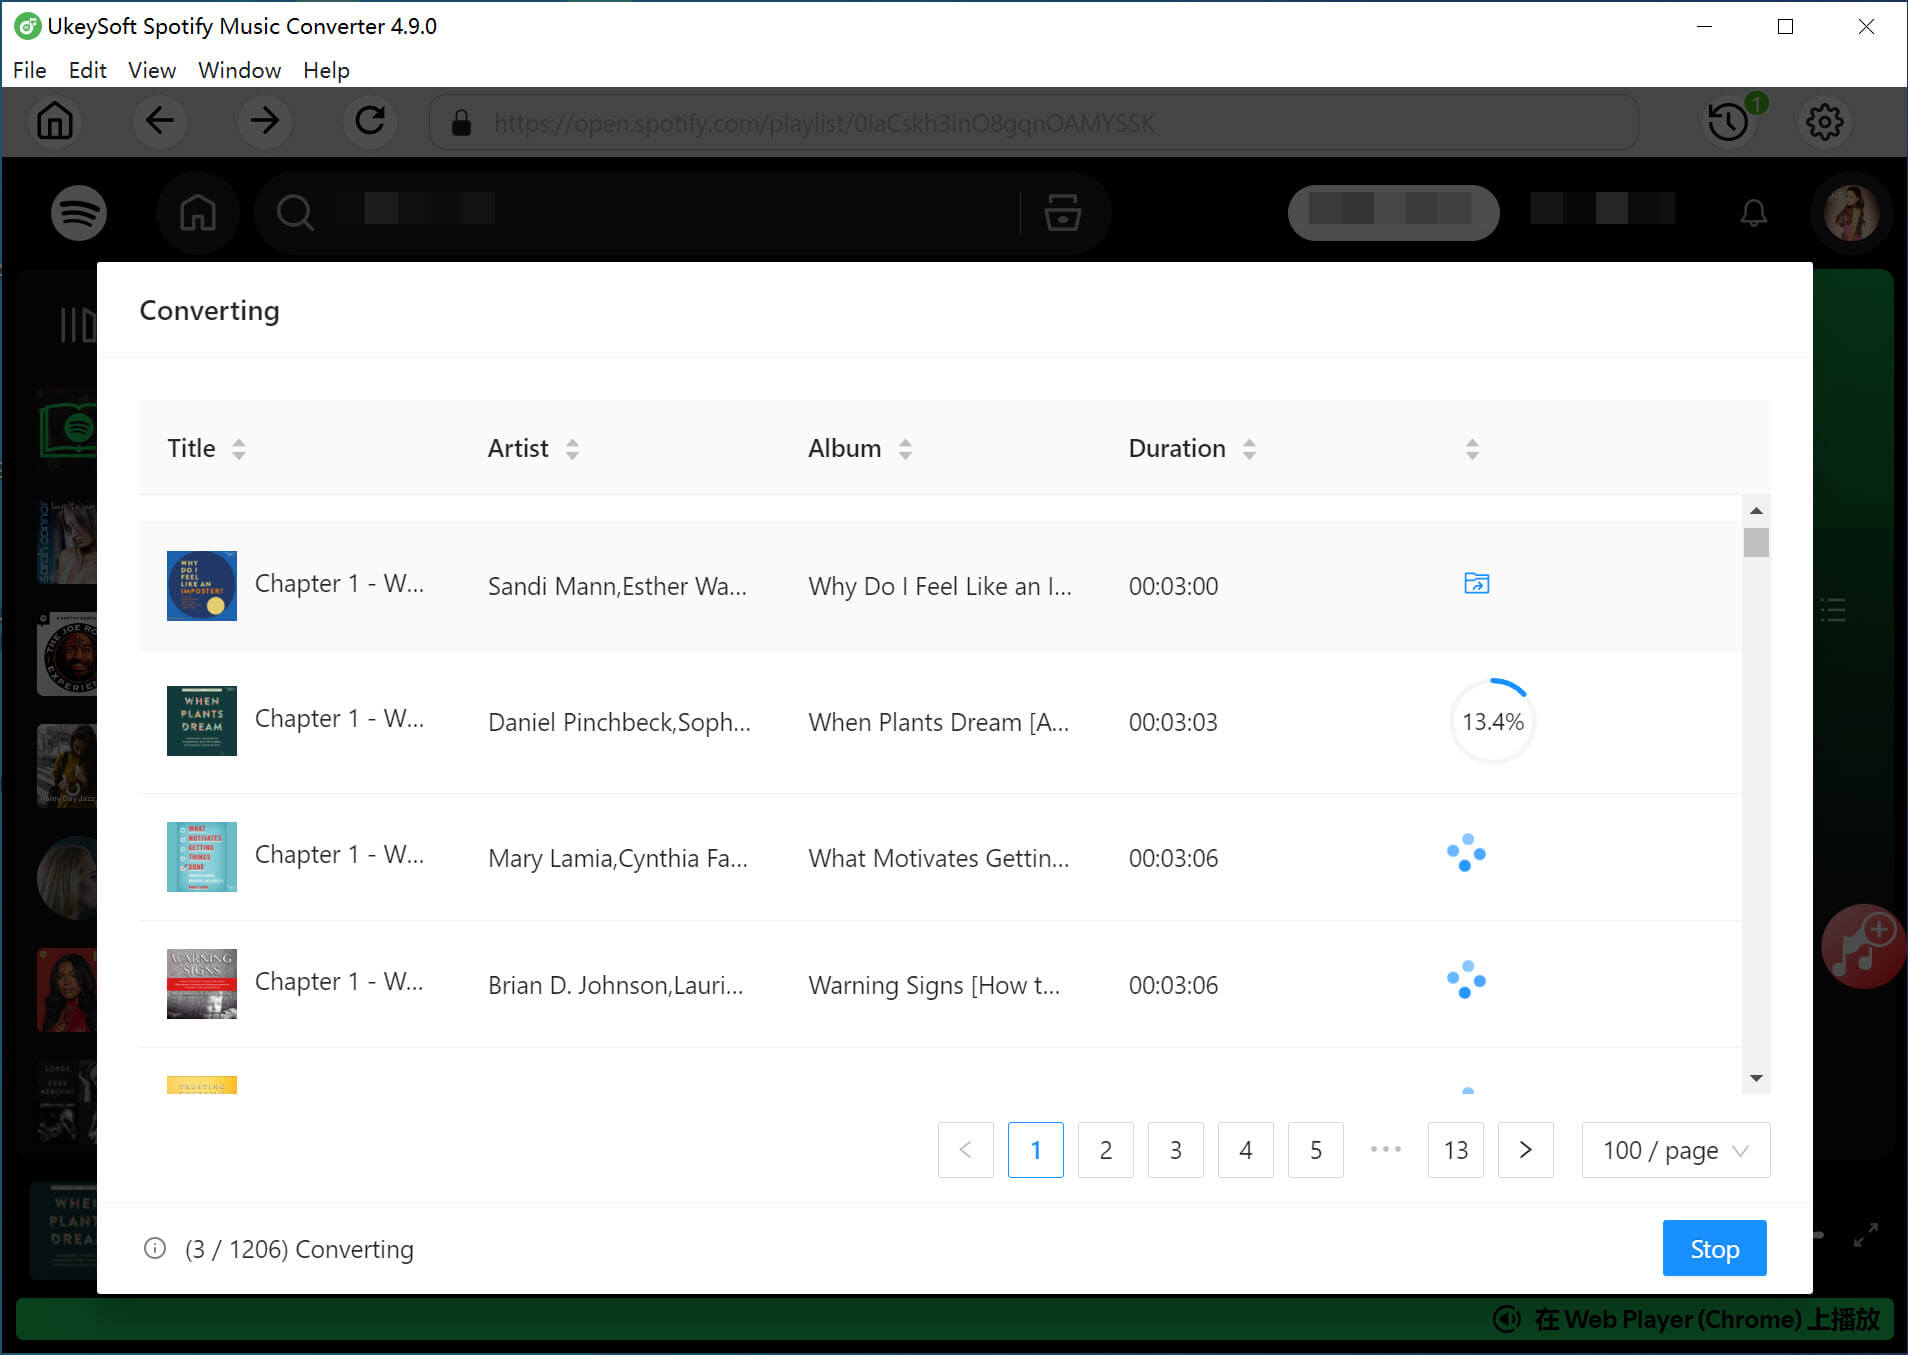
Task: Open Spotify web player Home icon
Action: (x=197, y=213)
